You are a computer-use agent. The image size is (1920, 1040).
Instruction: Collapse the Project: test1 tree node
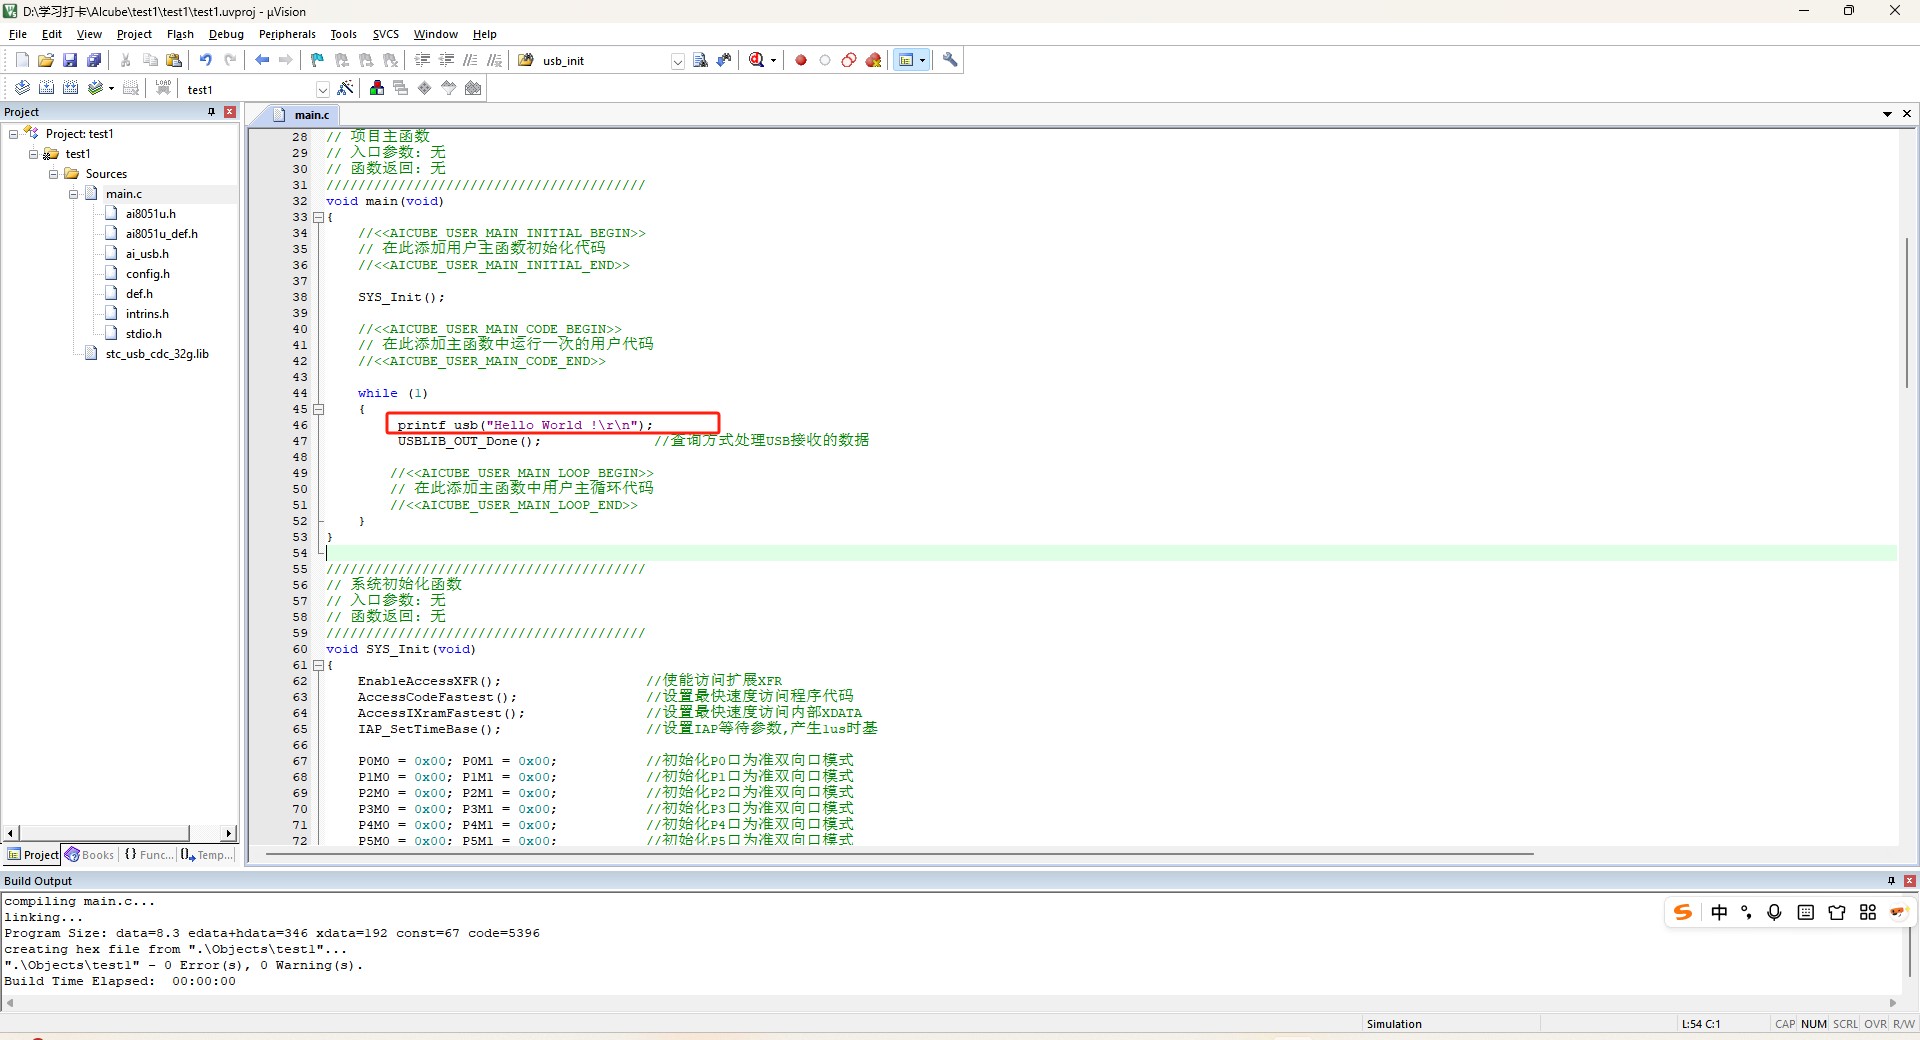click(x=14, y=134)
